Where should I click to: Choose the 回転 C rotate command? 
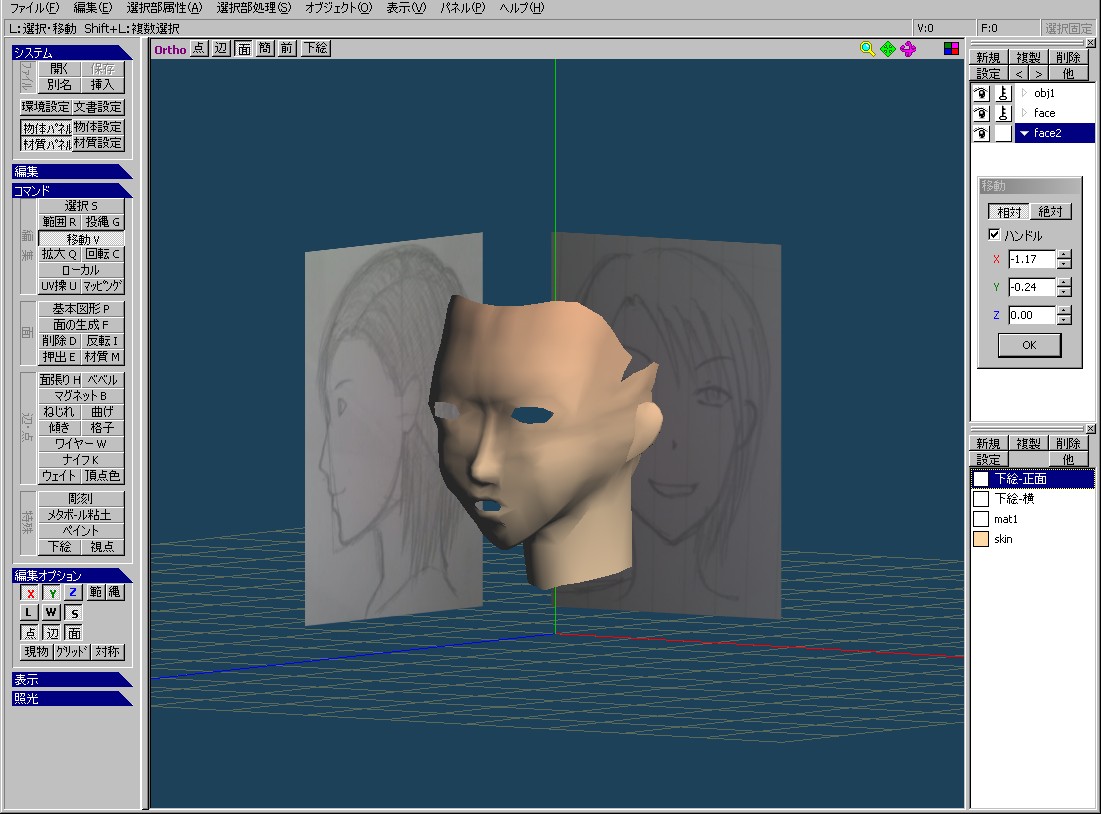click(x=103, y=254)
